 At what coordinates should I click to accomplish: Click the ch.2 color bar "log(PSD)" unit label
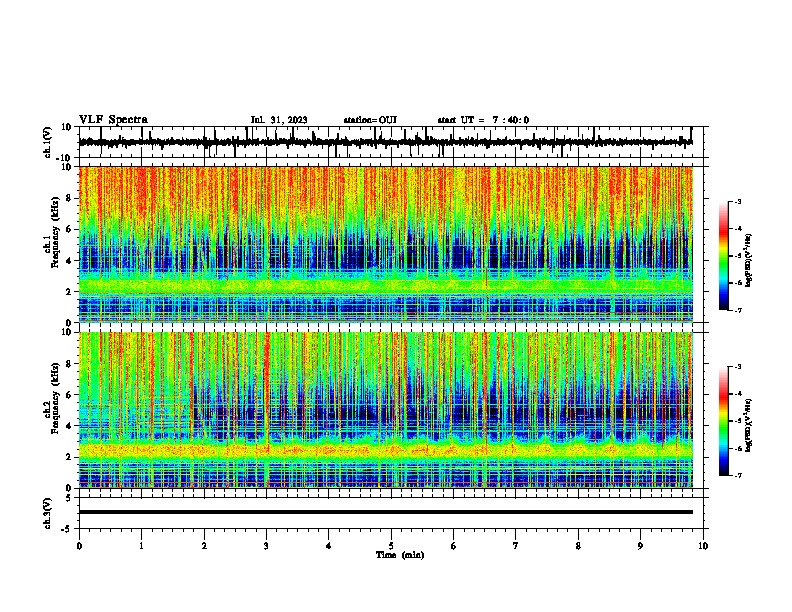click(748, 425)
